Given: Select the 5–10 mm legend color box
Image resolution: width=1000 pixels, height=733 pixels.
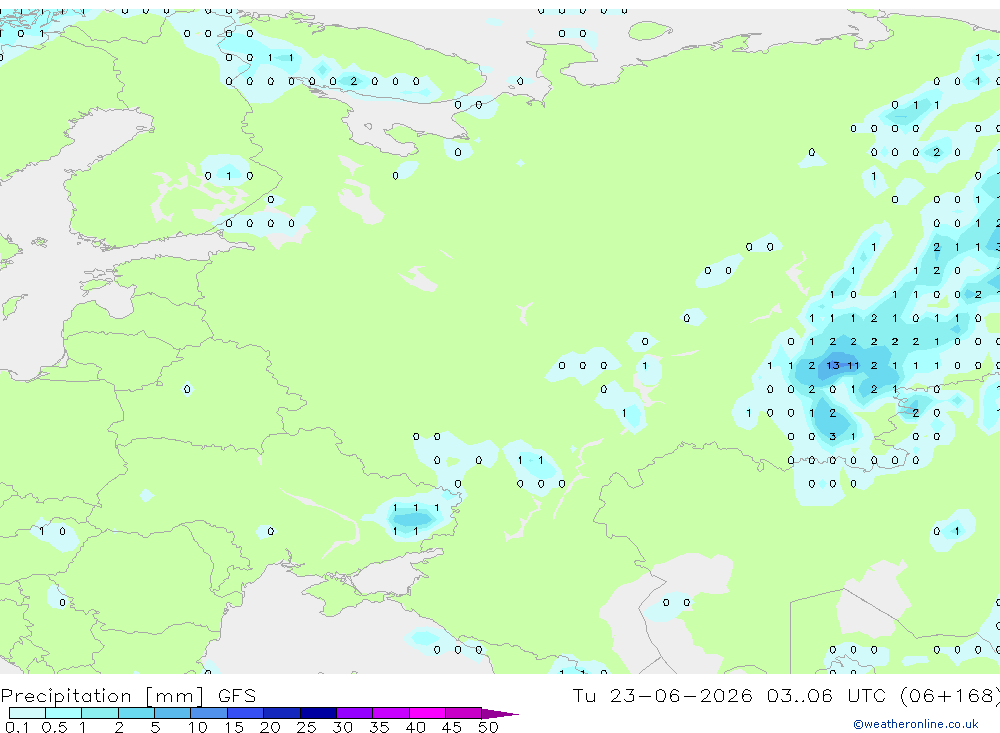Looking at the screenshot, I should click(173, 713).
